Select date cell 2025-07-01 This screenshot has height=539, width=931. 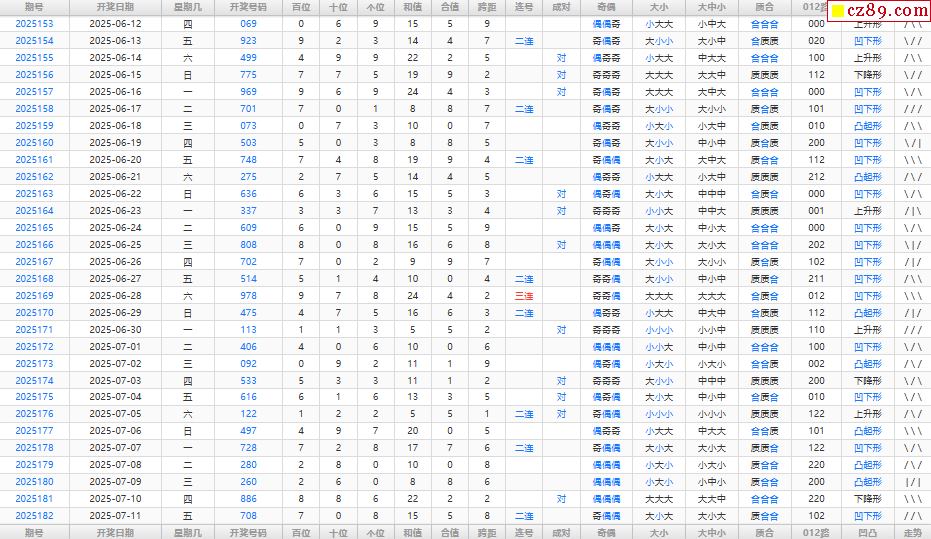(115, 347)
